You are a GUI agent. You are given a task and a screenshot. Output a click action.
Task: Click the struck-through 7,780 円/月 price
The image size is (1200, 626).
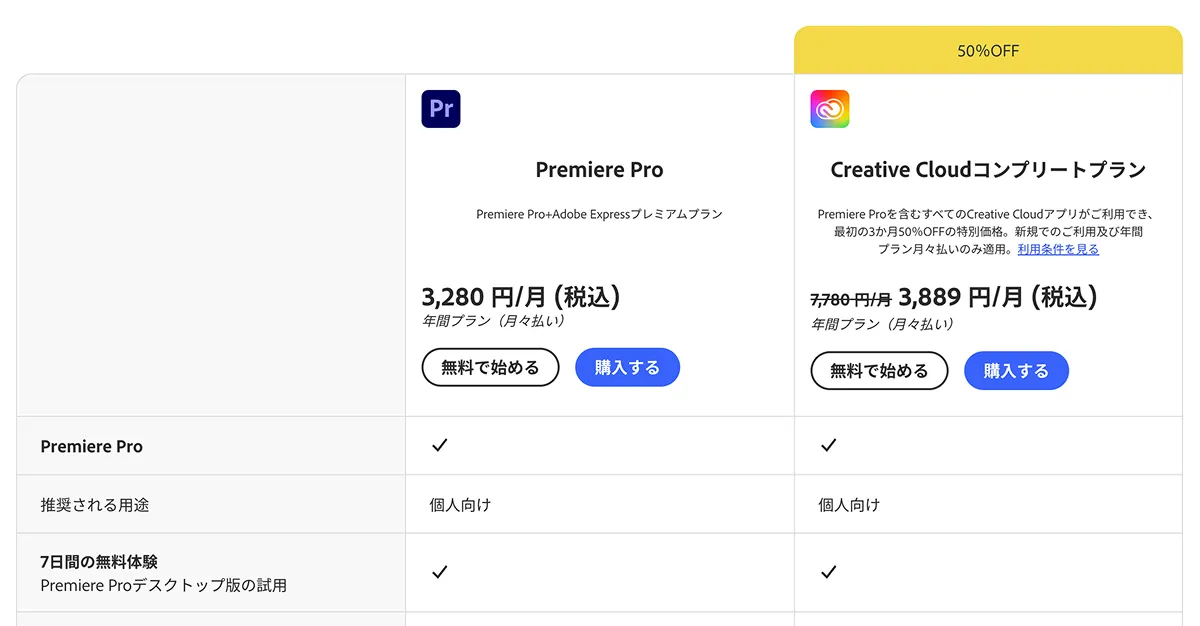point(850,299)
